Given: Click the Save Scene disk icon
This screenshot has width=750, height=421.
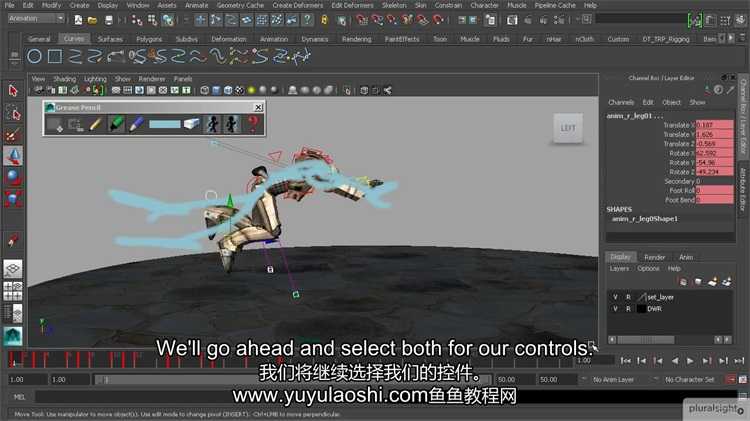Looking at the screenshot, I should tap(109, 20).
